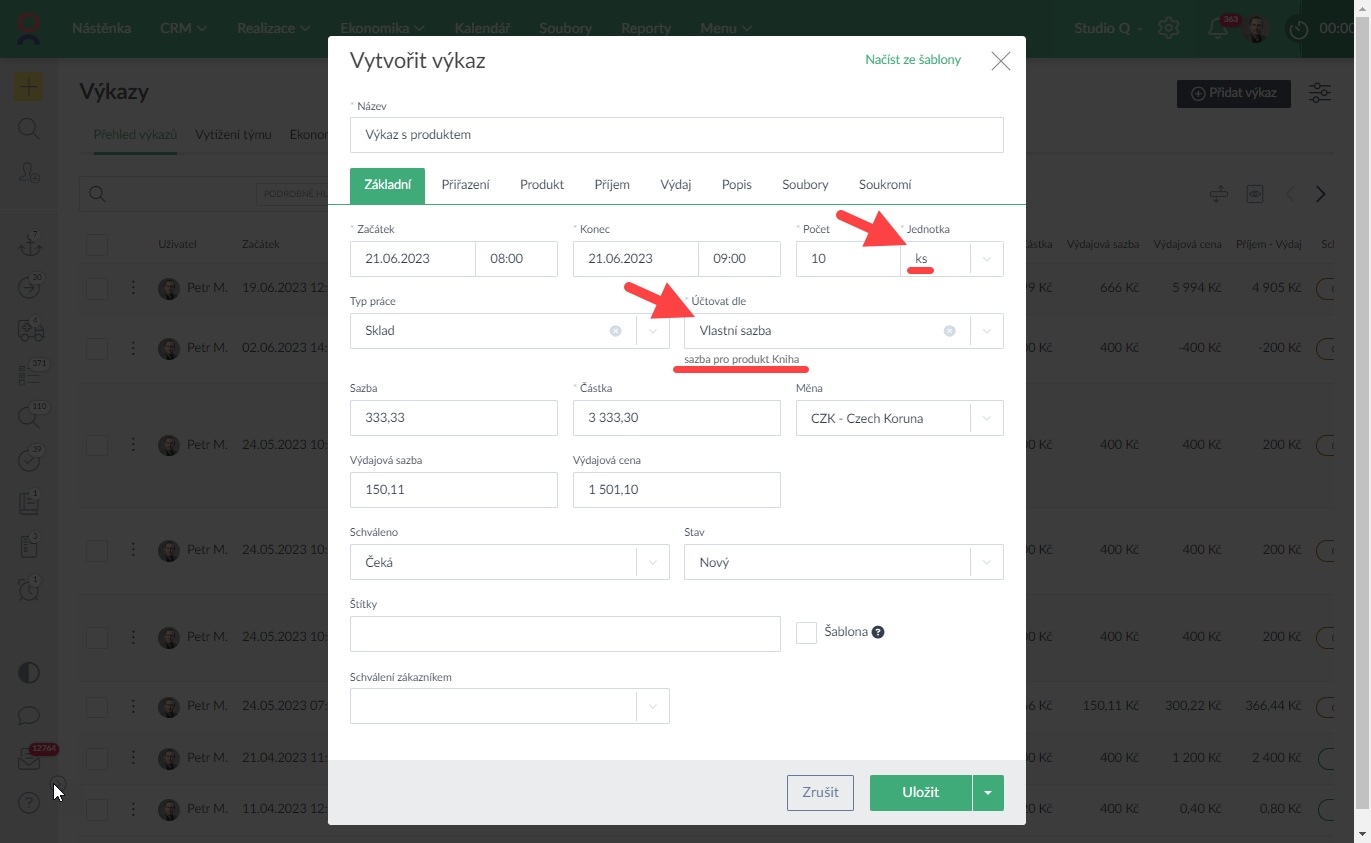This screenshot has height=843, width=1371.
Task: Open the notifications bell icon
Action: point(1218,28)
